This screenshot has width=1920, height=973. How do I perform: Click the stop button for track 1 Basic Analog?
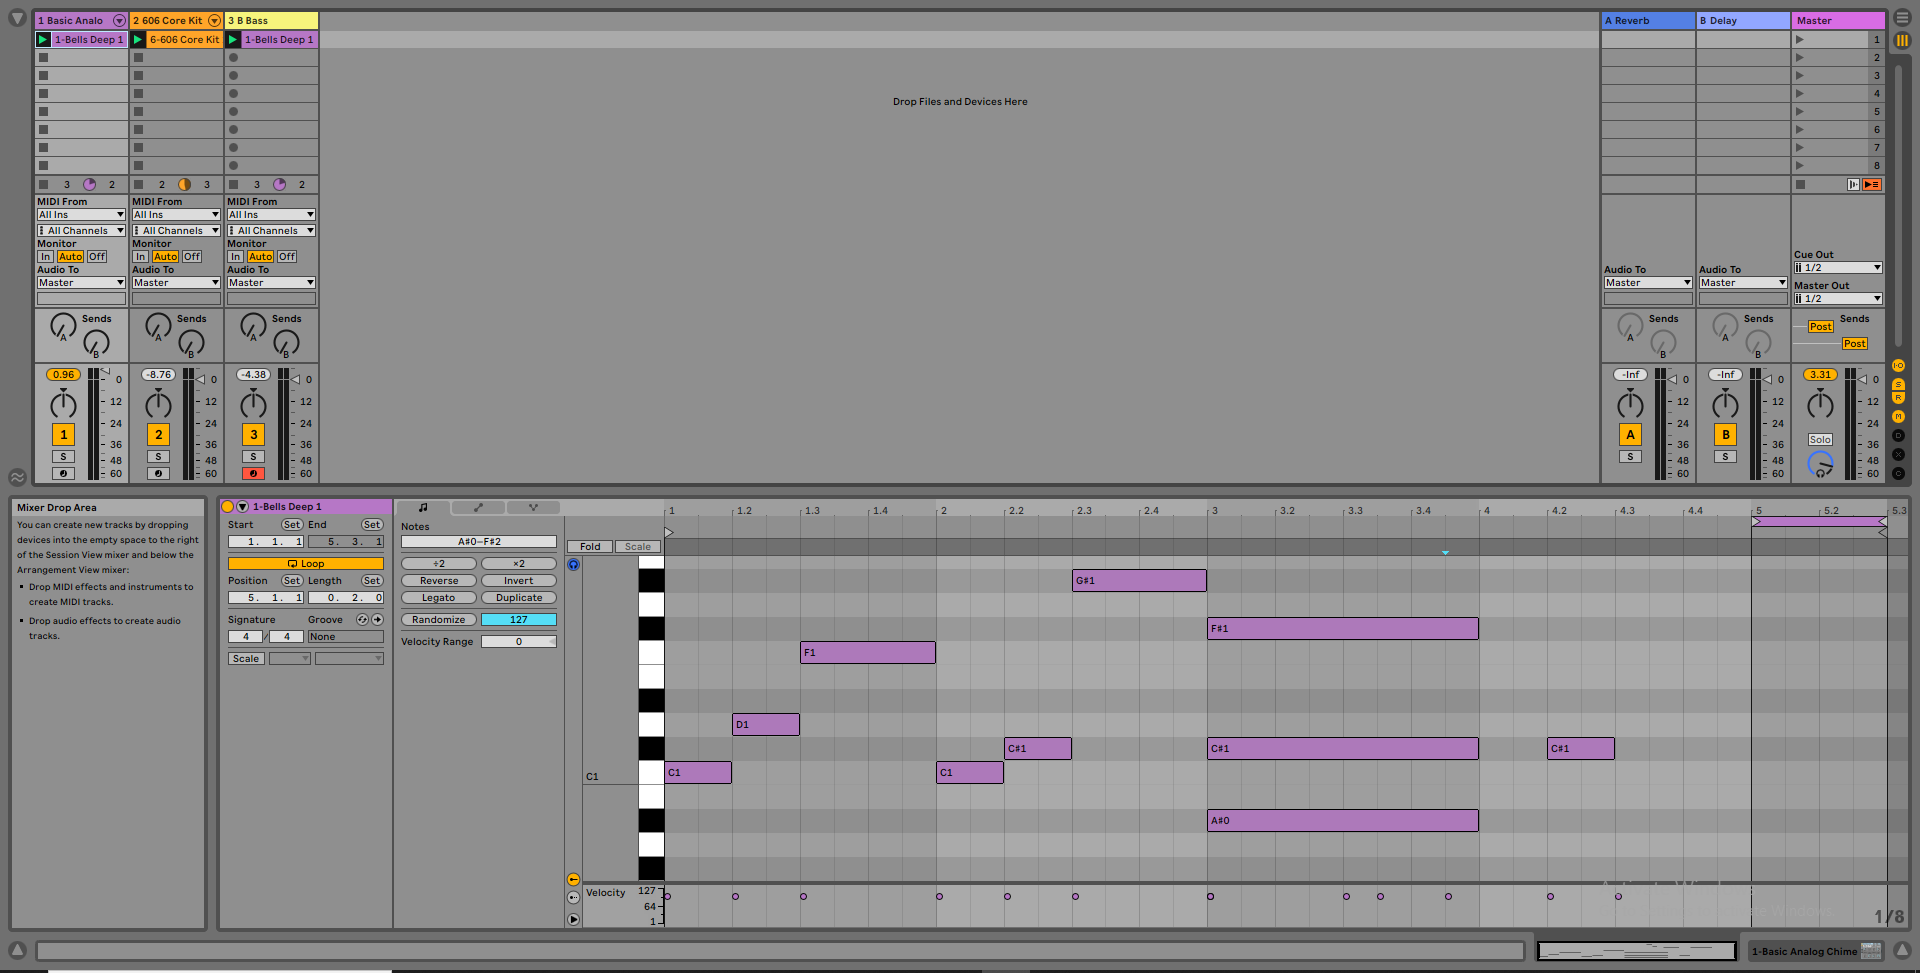pyautogui.click(x=43, y=185)
